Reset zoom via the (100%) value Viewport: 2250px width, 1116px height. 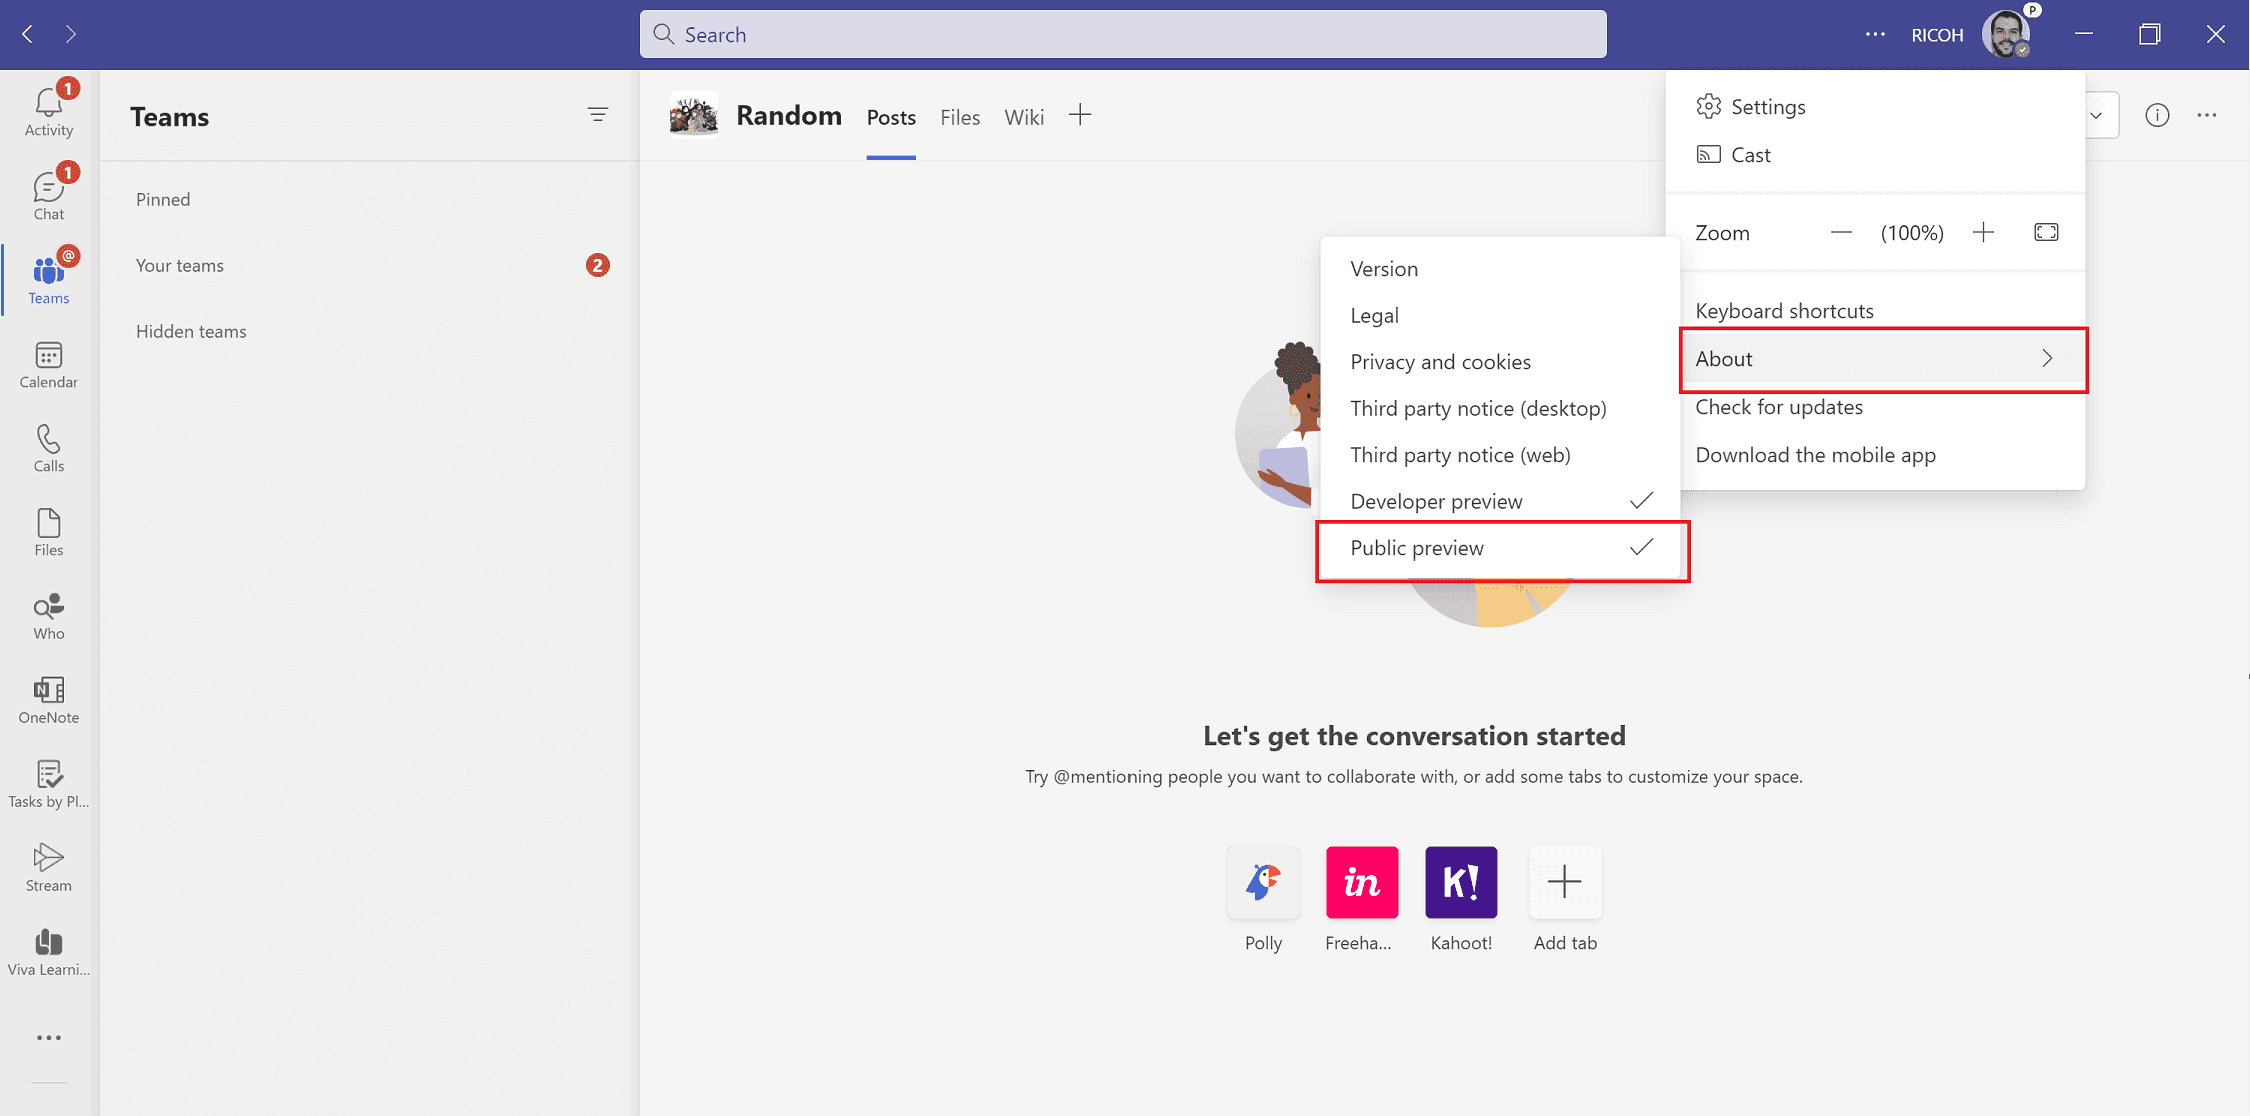tap(1912, 233)
